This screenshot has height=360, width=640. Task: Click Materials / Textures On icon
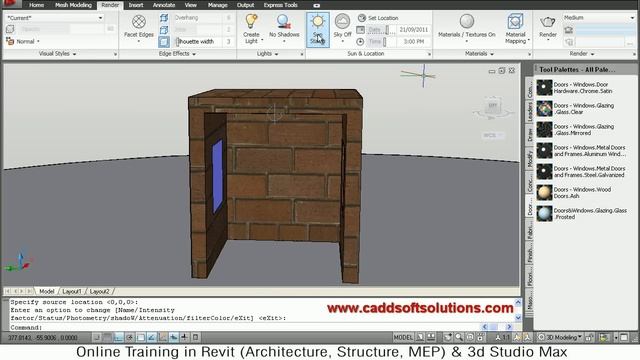[467, 21]
